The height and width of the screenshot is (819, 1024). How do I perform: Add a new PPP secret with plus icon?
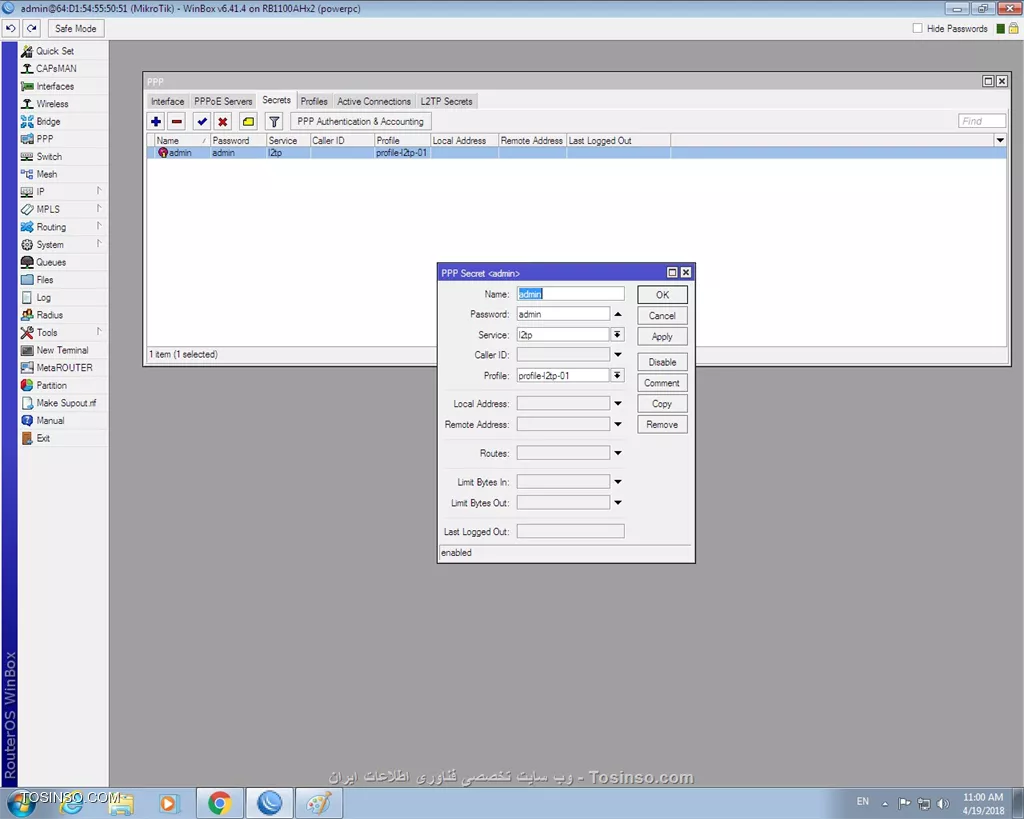coord(156,121)
